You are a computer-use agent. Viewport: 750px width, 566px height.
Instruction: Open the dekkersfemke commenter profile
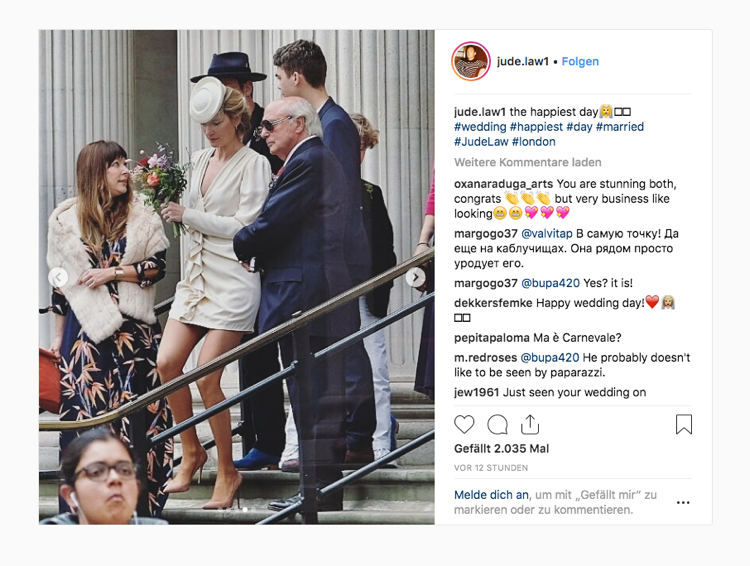coord(493,303)
